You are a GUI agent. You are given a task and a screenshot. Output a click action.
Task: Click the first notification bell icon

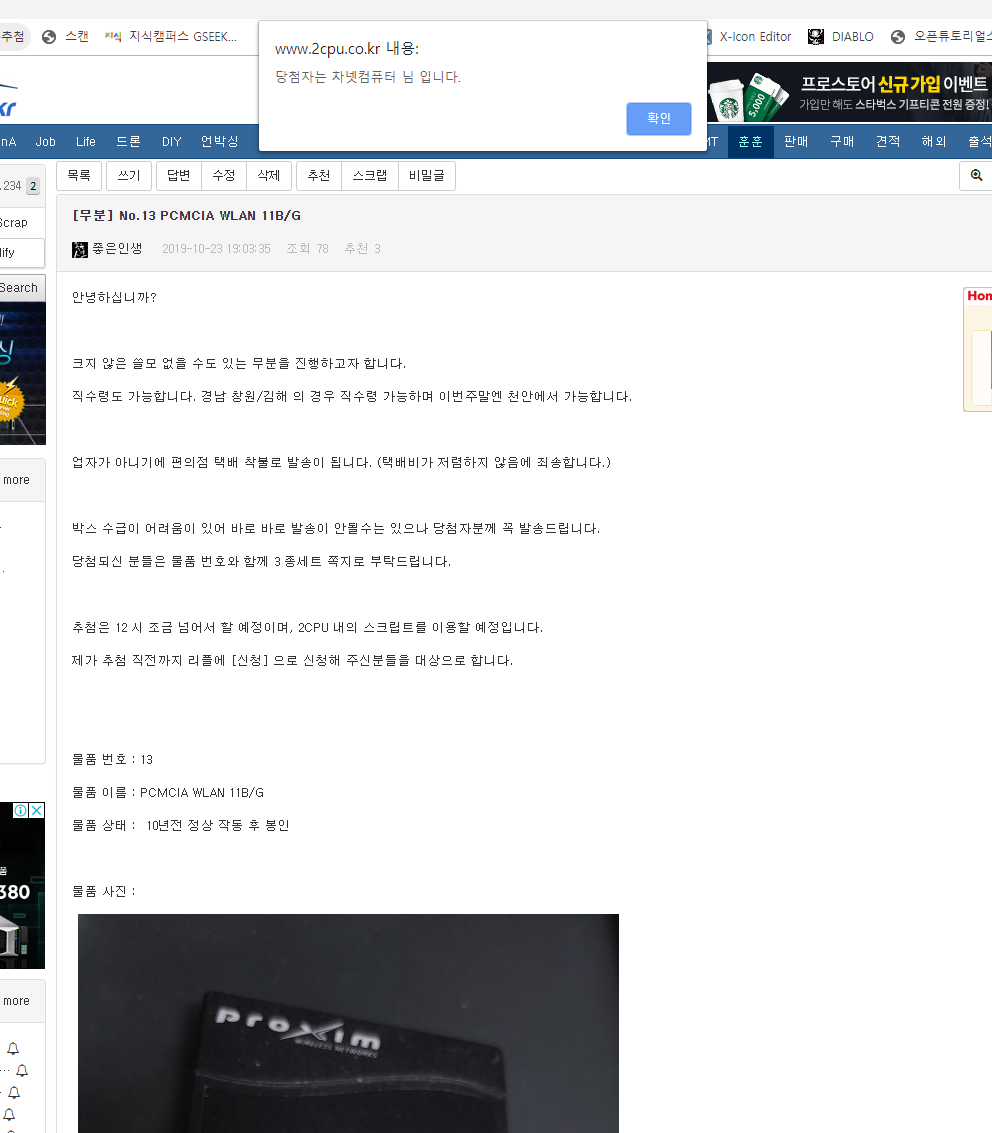(x=13, y=1048)
